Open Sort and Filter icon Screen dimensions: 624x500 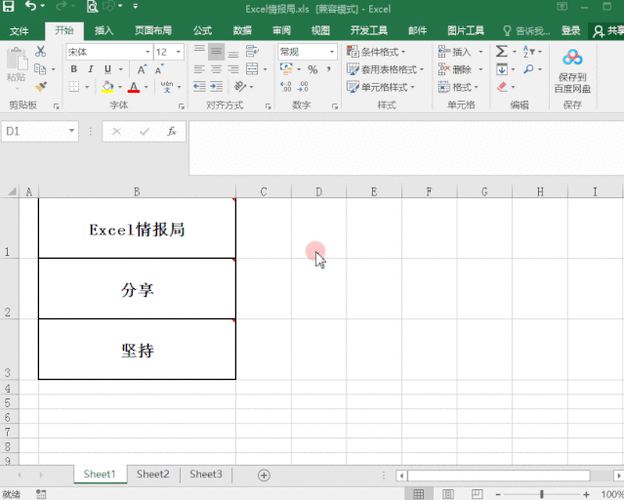[529, 51]
